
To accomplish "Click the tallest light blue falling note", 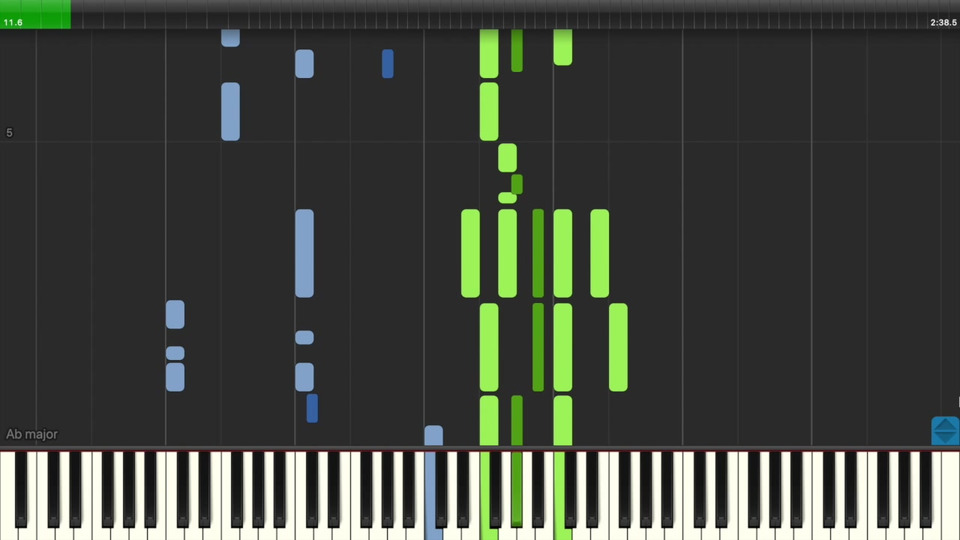I will (x=304, y=253).
